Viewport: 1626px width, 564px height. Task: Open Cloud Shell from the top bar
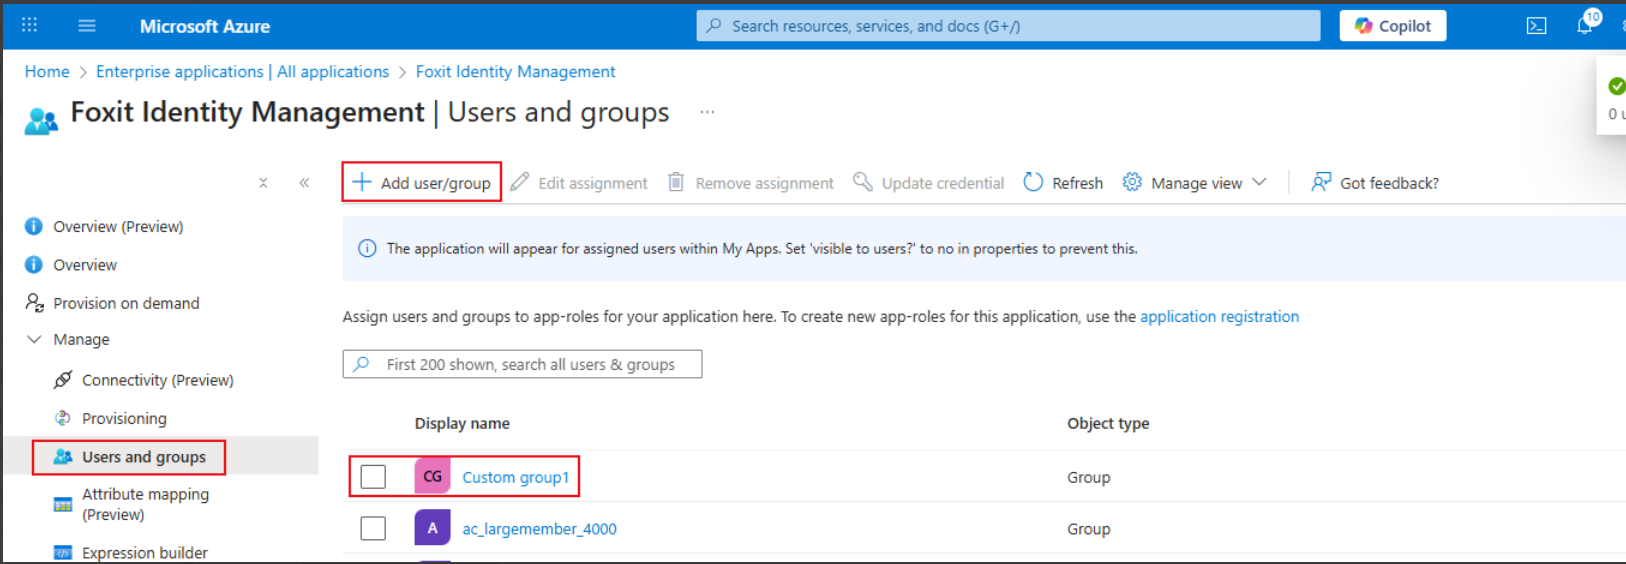(x=1536, y=26)
